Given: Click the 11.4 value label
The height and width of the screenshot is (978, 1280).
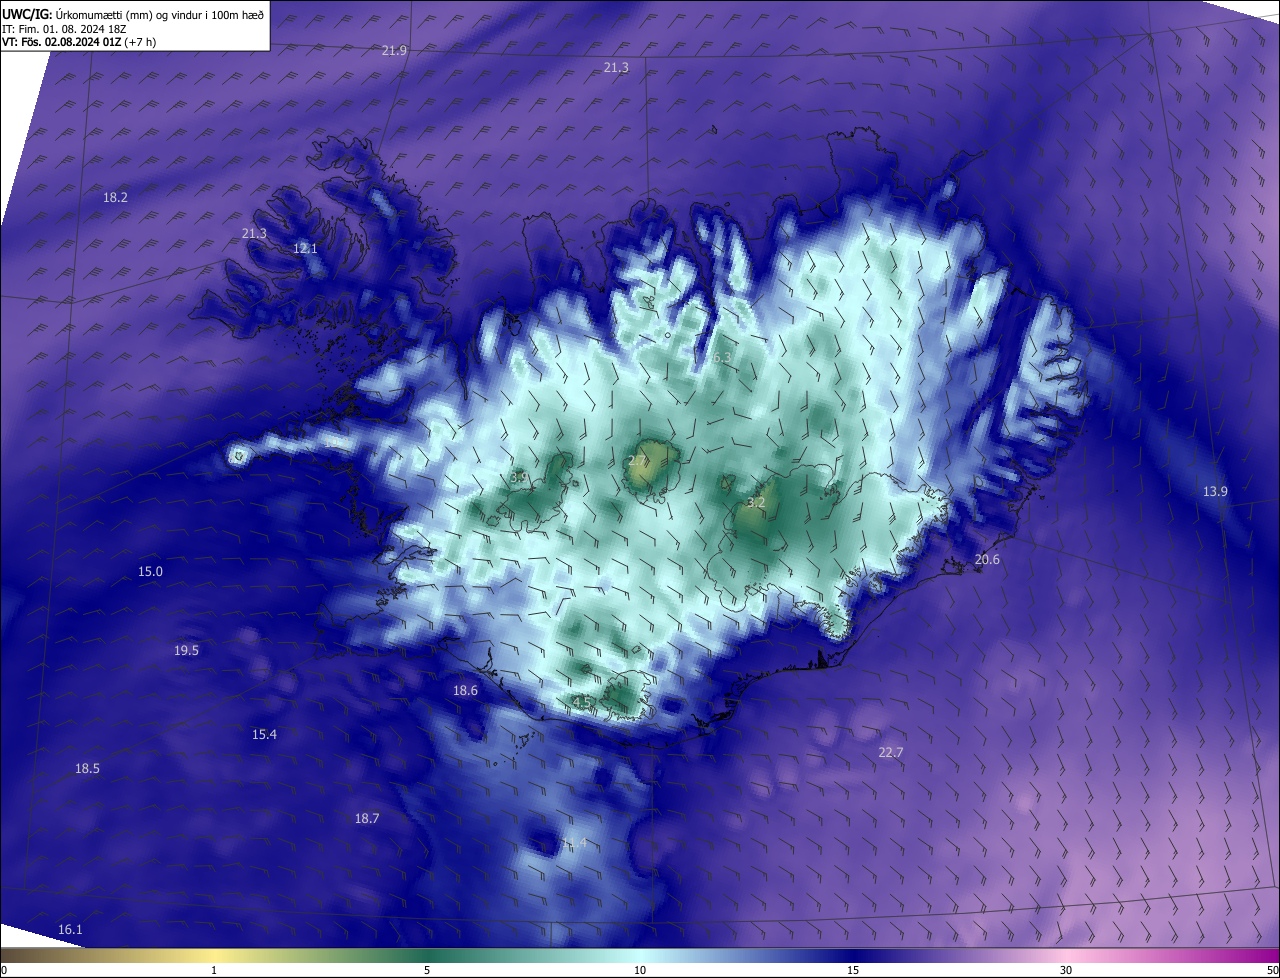Looking at the screenshot, I should (x=574, y=843).
